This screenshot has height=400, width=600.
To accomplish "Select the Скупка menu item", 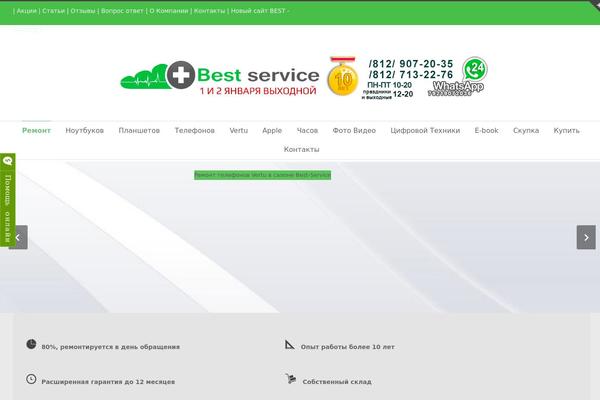I will pos(526,131).
